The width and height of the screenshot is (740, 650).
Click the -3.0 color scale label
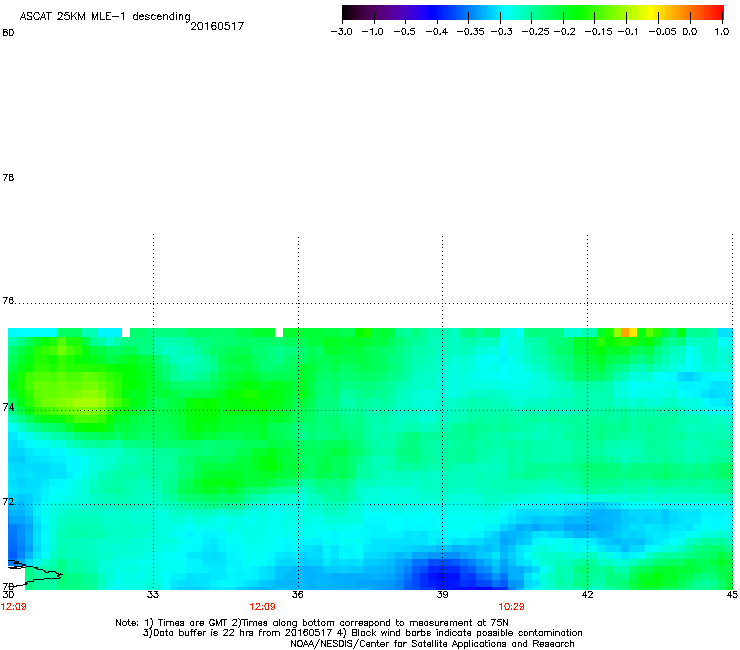tap(341, 32)
